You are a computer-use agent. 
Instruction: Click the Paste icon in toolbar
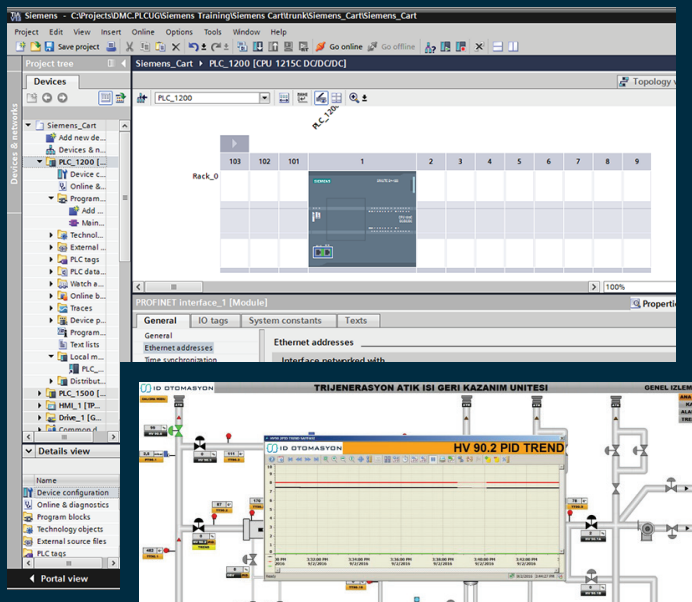(x=160, y=46)
